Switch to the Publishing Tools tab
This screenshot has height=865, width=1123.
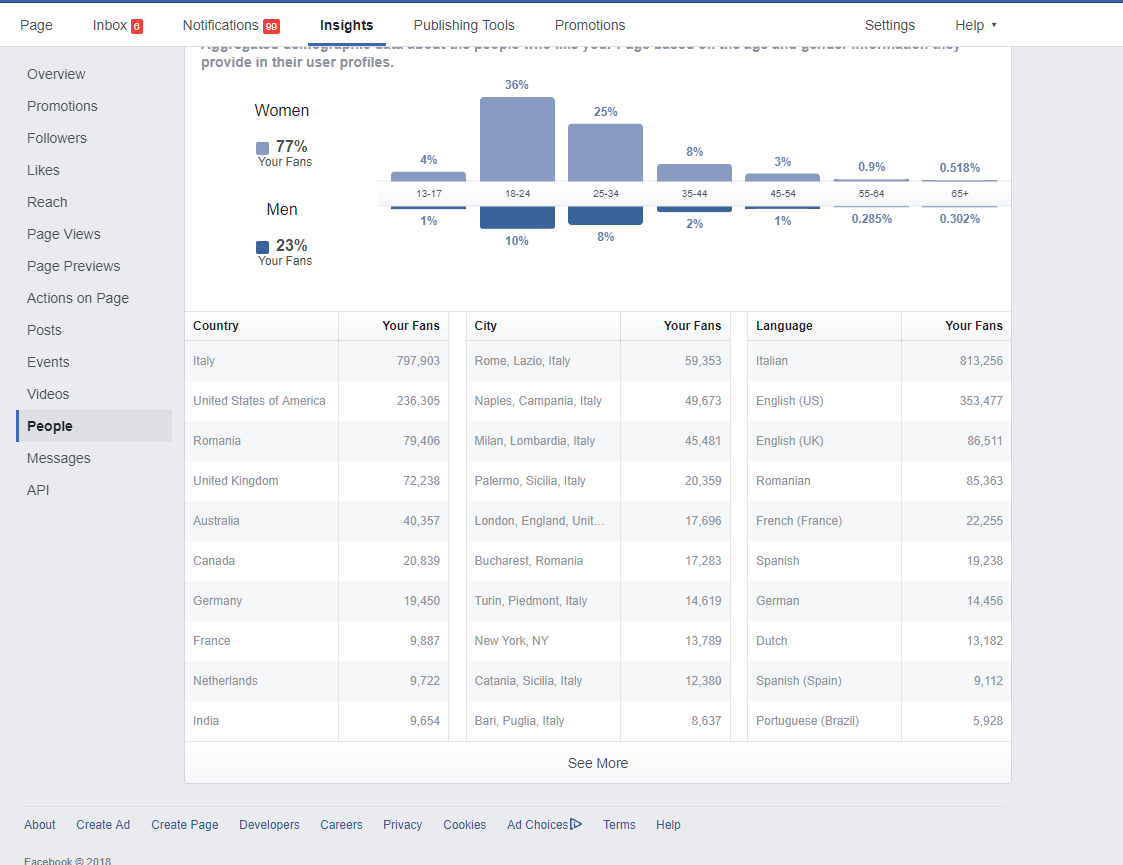[x=464, y=25]
